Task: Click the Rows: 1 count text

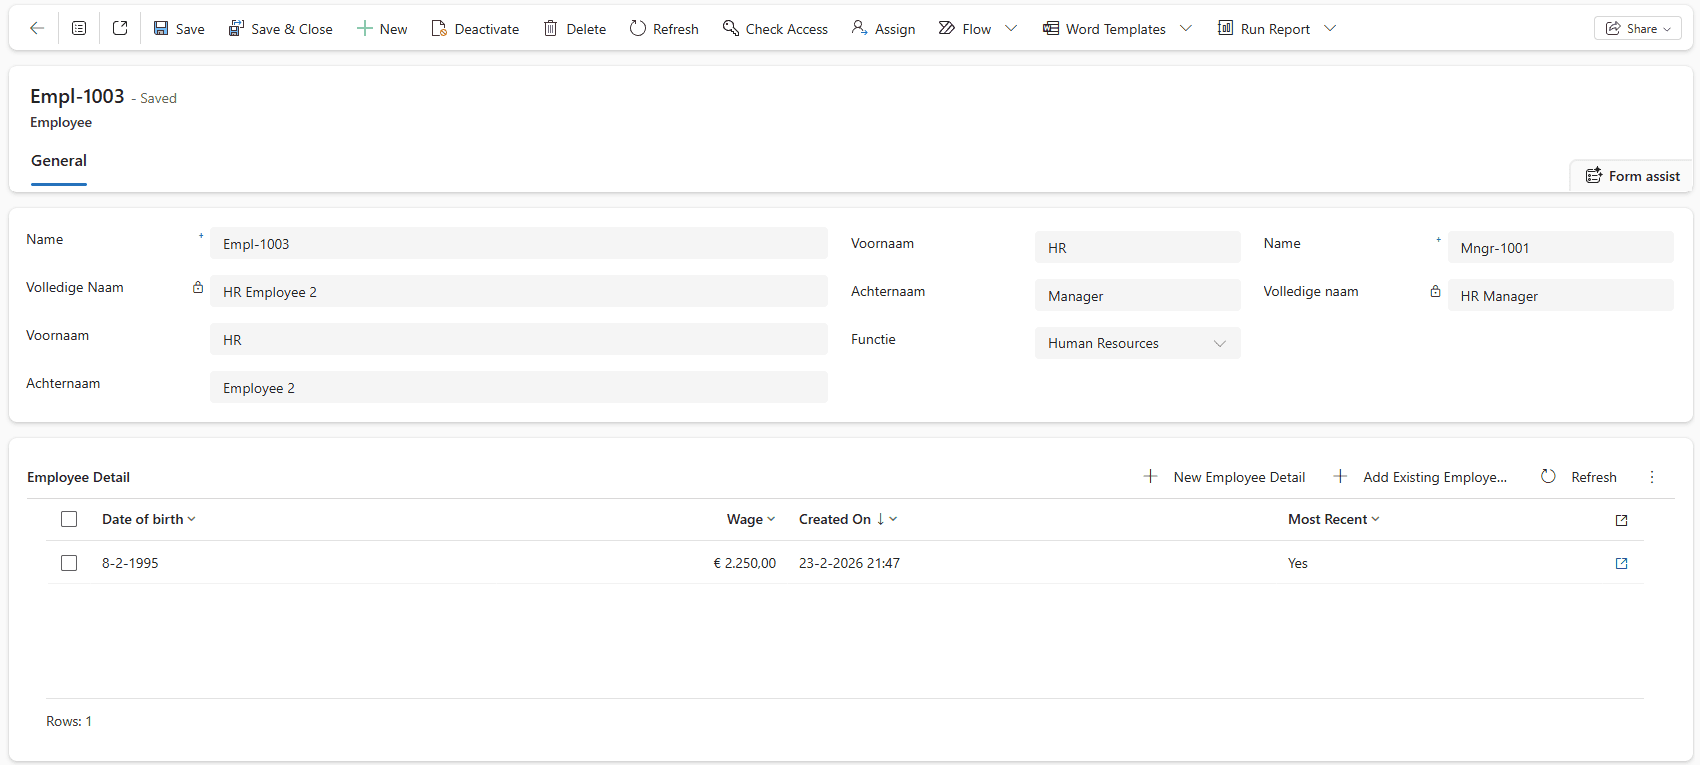Action: point(69,721)
